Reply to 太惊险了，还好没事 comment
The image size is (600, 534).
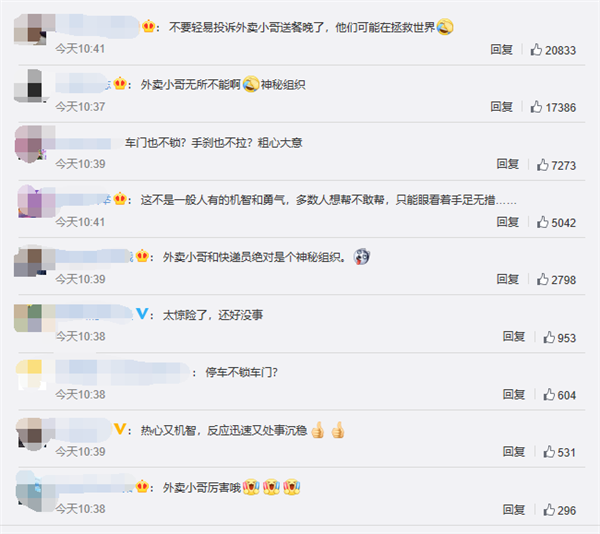(x=514, y=337)
